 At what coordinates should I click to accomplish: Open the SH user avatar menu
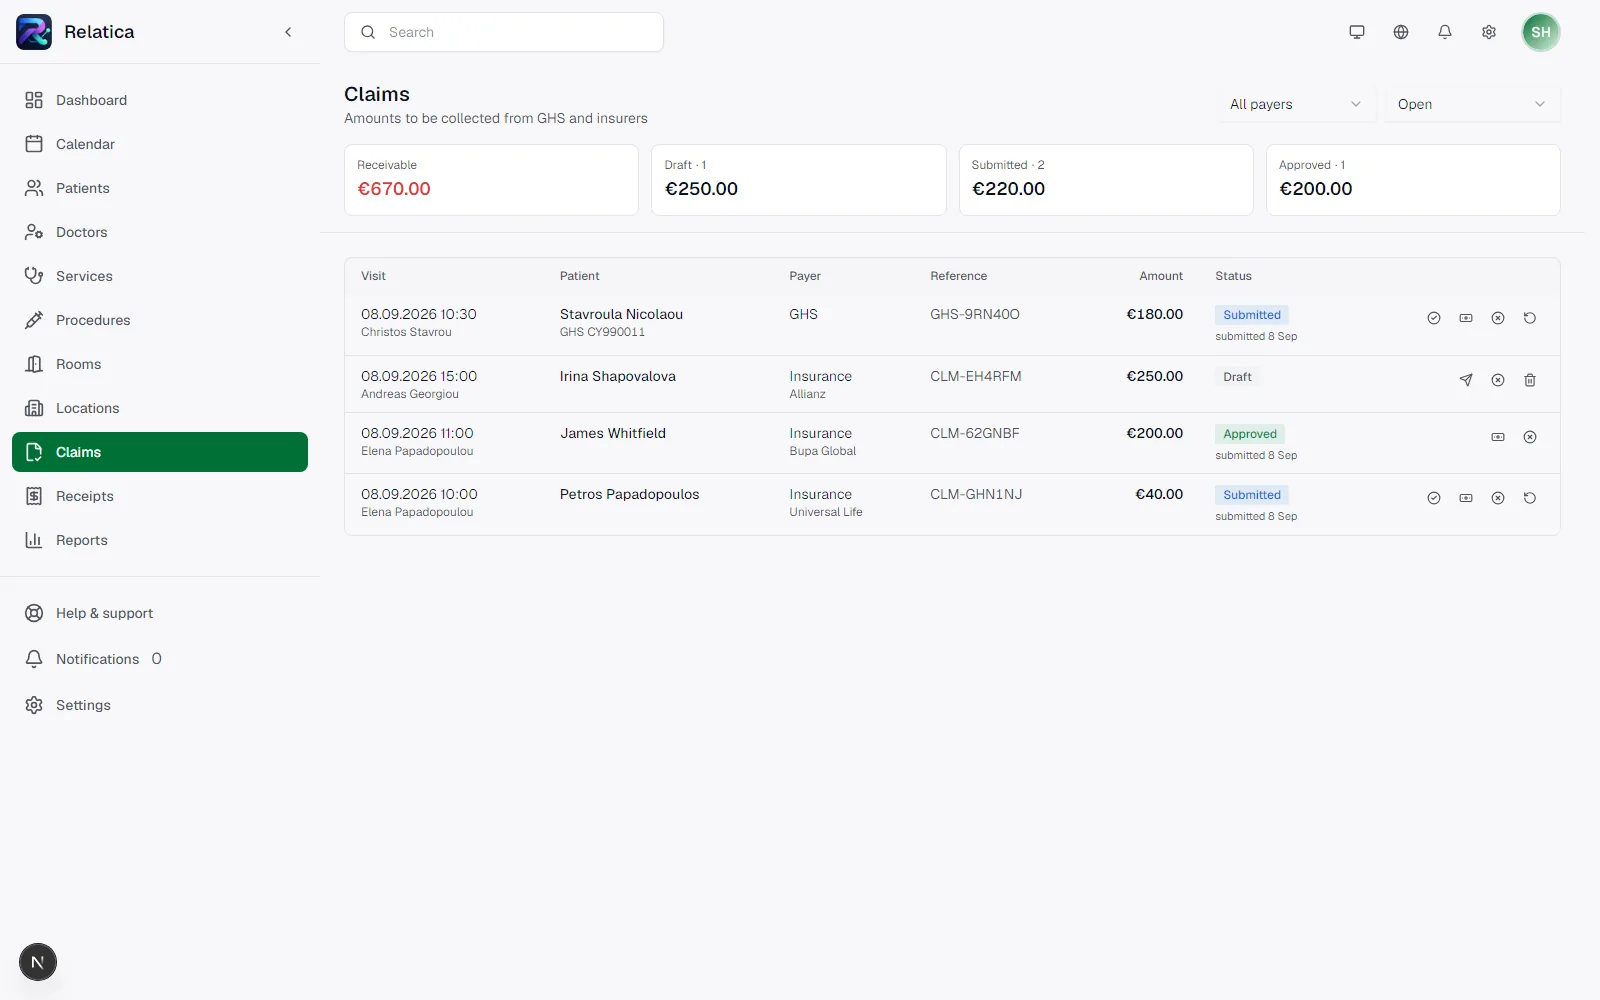(1541, 32)
